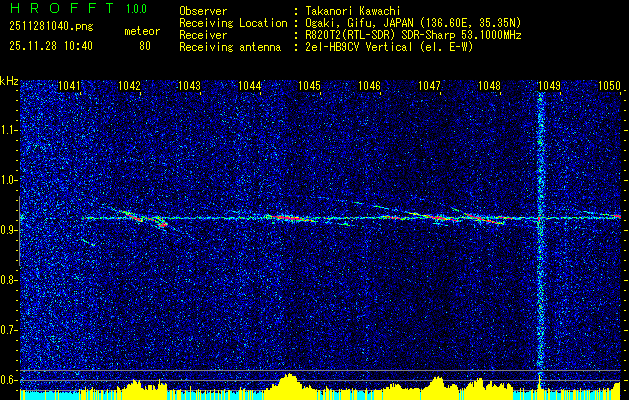
Task: Click the meteor count value 80
Action: pos(145,46)
